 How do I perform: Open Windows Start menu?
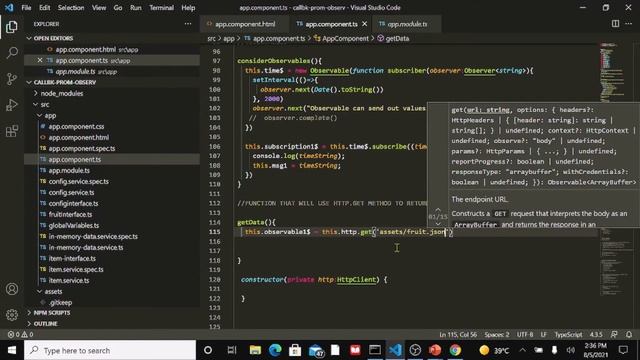tap(12, 350)
